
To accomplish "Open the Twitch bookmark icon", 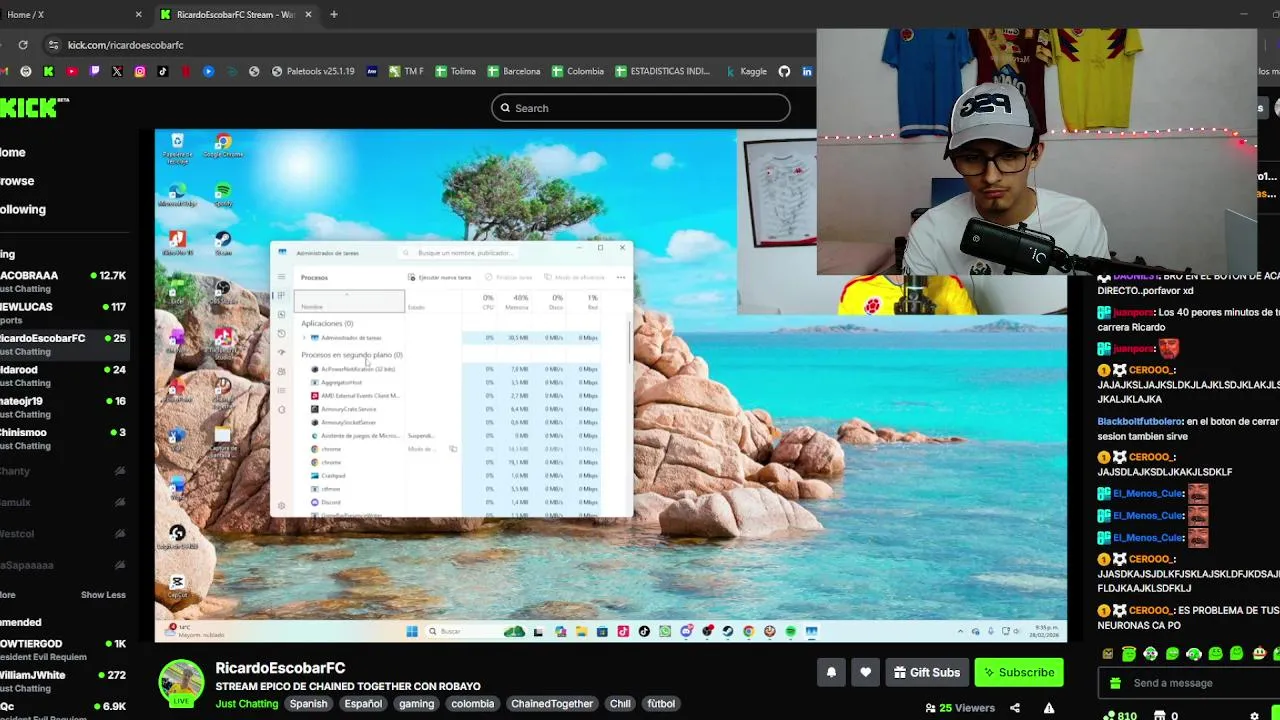I will coord(94,72).
